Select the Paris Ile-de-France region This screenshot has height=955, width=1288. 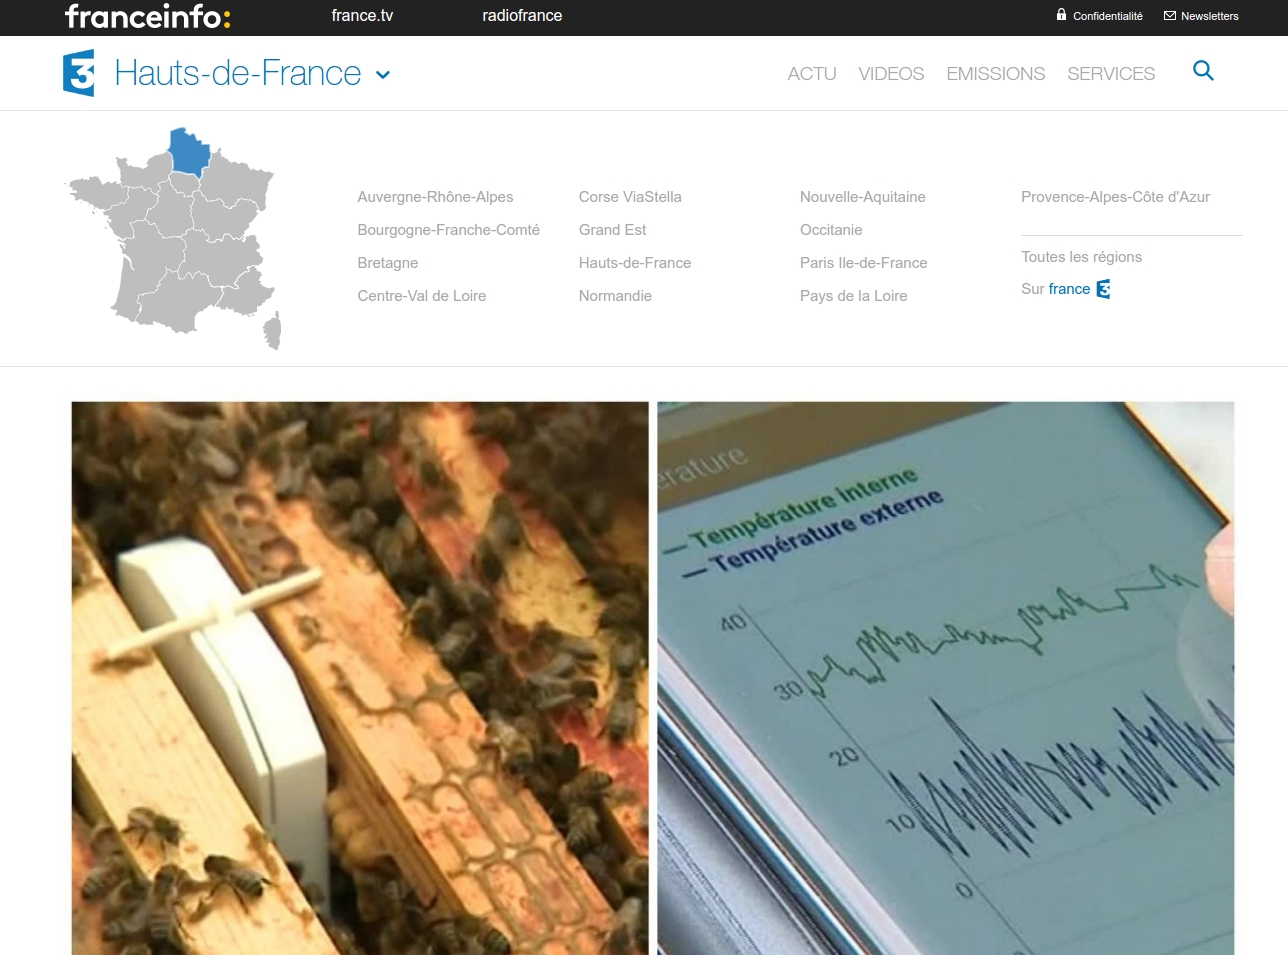864,263
